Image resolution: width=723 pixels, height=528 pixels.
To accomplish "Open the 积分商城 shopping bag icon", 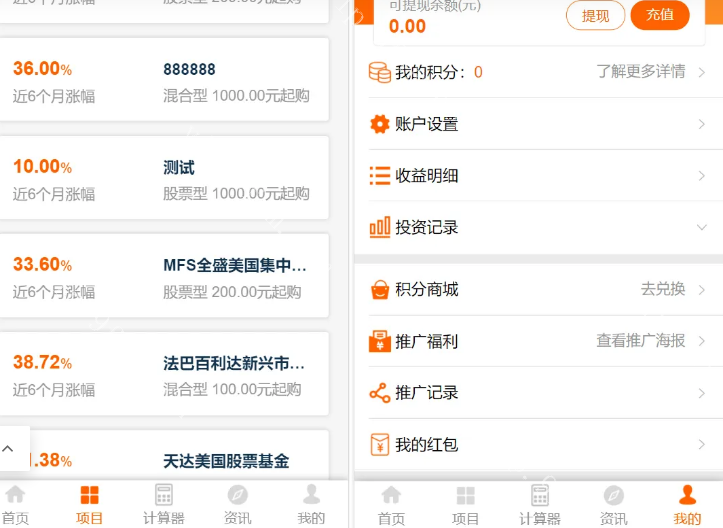I will click(379, 289).
